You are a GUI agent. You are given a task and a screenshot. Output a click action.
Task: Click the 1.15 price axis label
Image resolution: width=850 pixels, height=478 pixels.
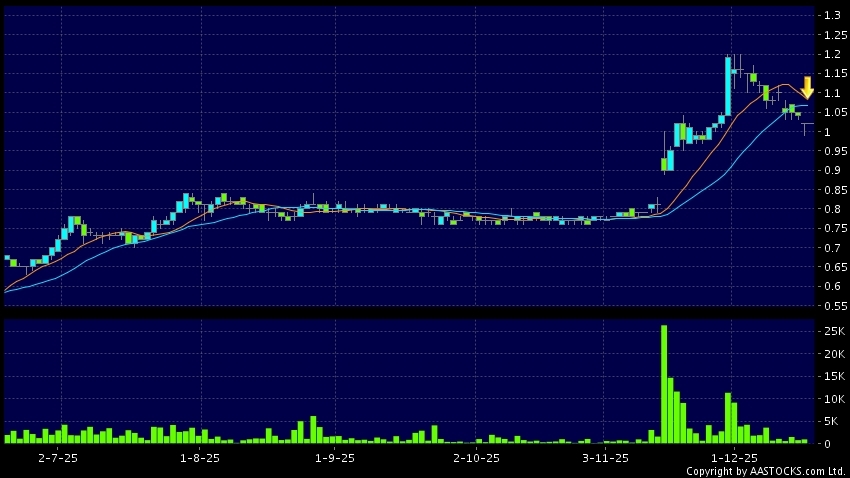click(x=832, y=74)
